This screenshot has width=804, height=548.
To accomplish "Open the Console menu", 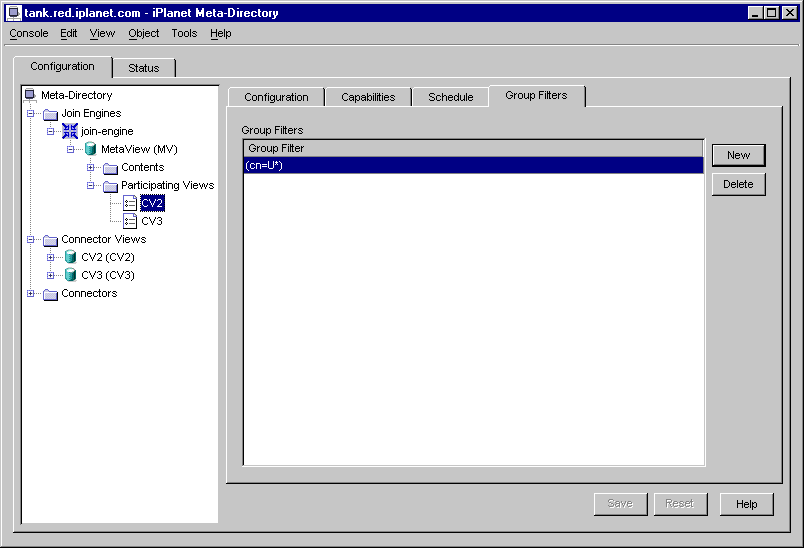I will coord(29,33).
